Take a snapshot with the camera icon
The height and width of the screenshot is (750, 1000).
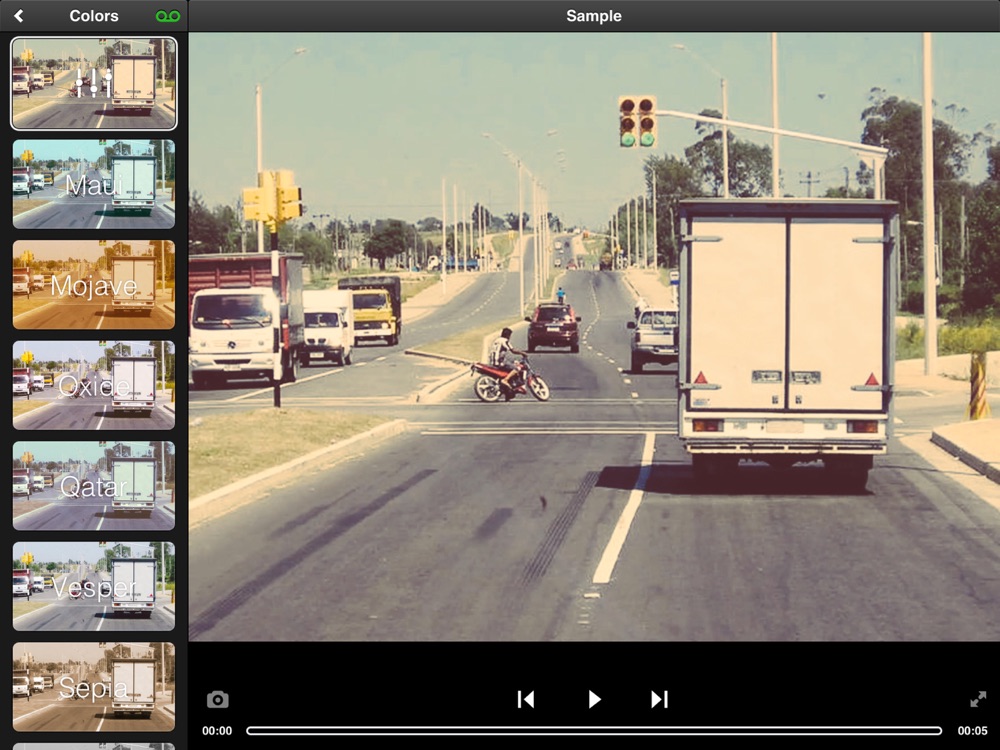[217, 700]
